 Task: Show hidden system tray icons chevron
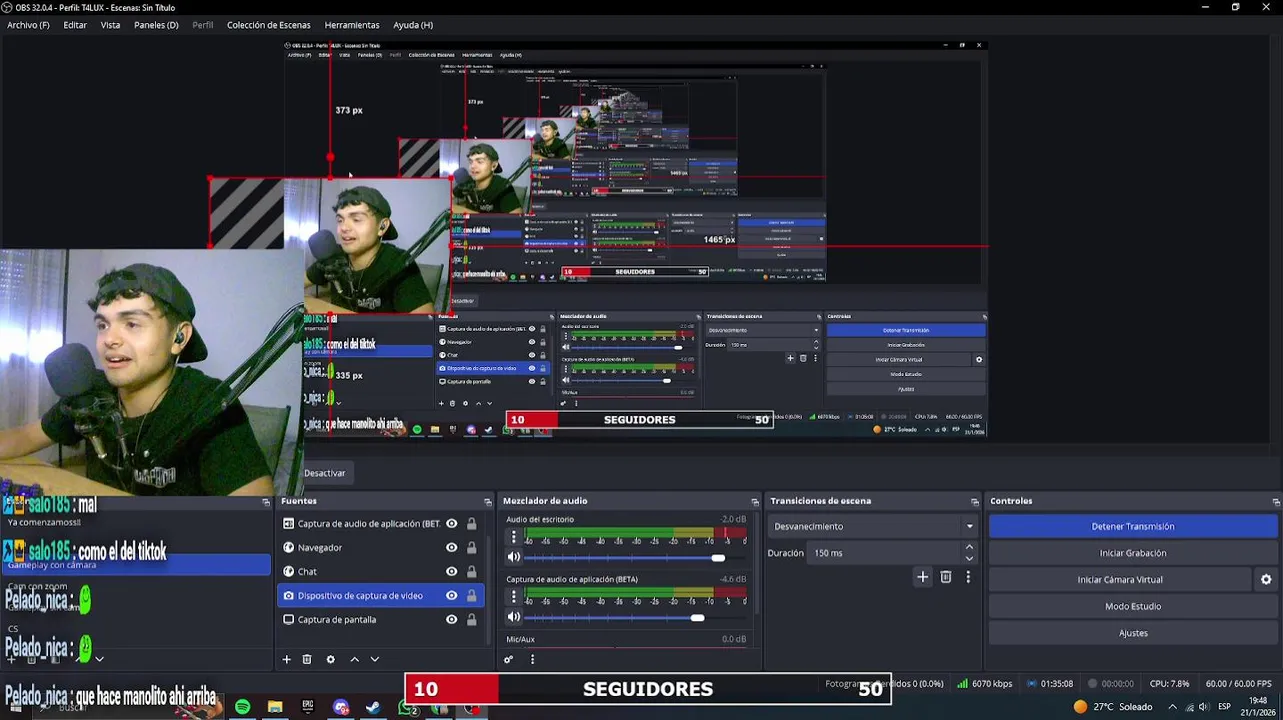[x=1172, y=707]
